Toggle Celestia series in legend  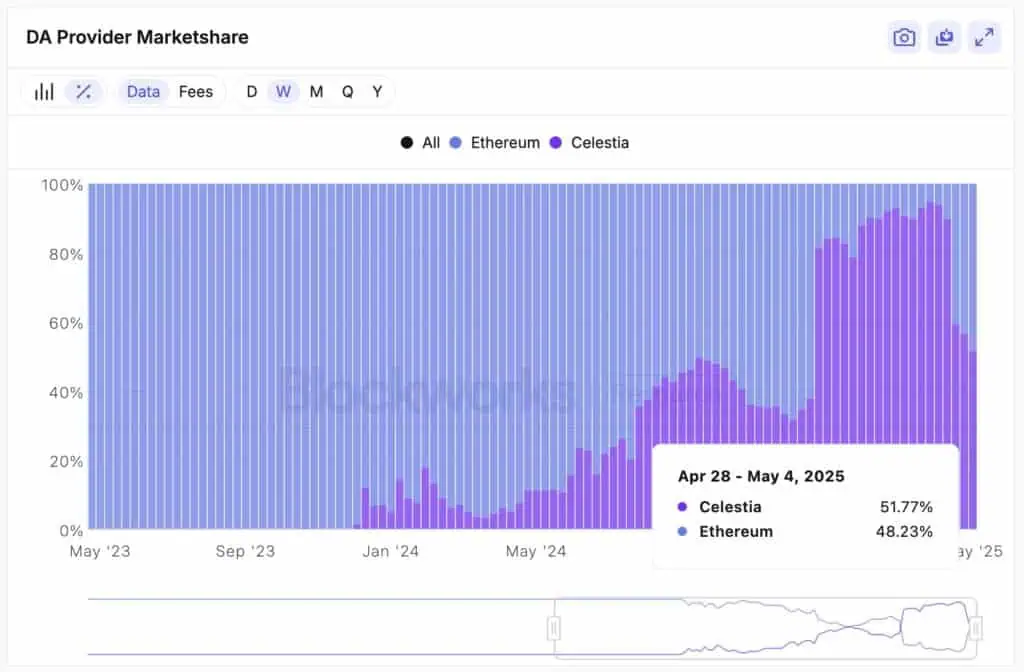[x=589, y=142]
